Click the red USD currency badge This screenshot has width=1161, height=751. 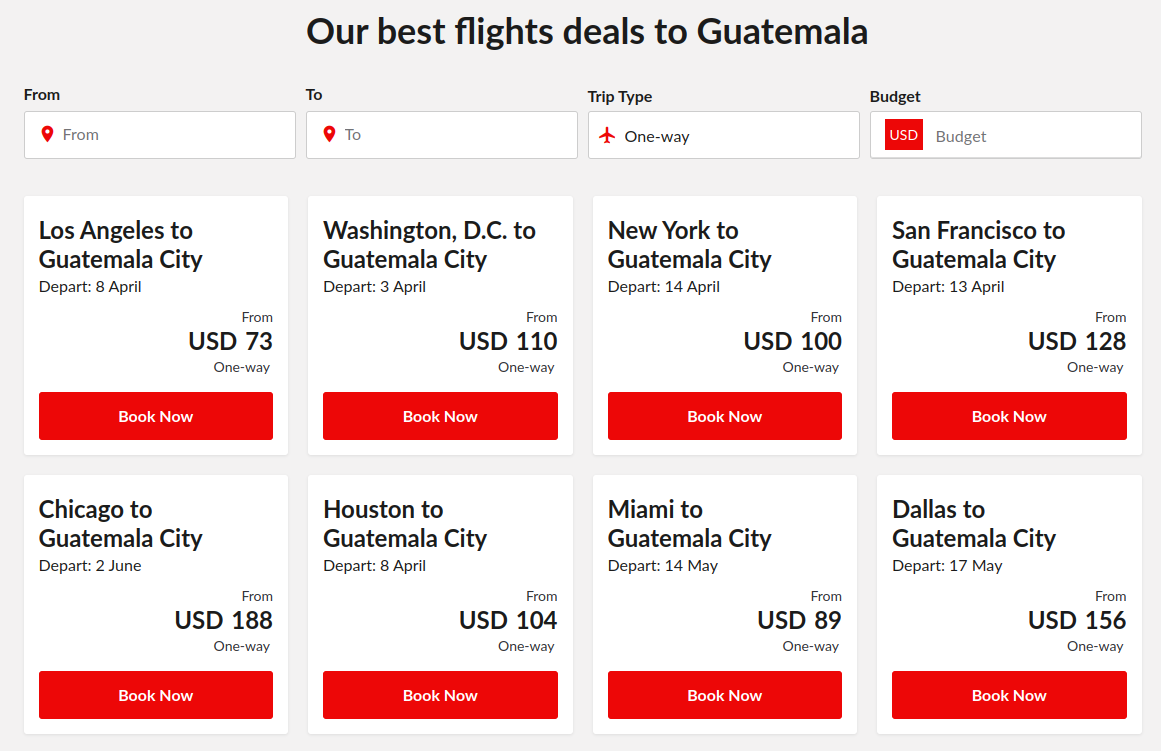(903, 135)
